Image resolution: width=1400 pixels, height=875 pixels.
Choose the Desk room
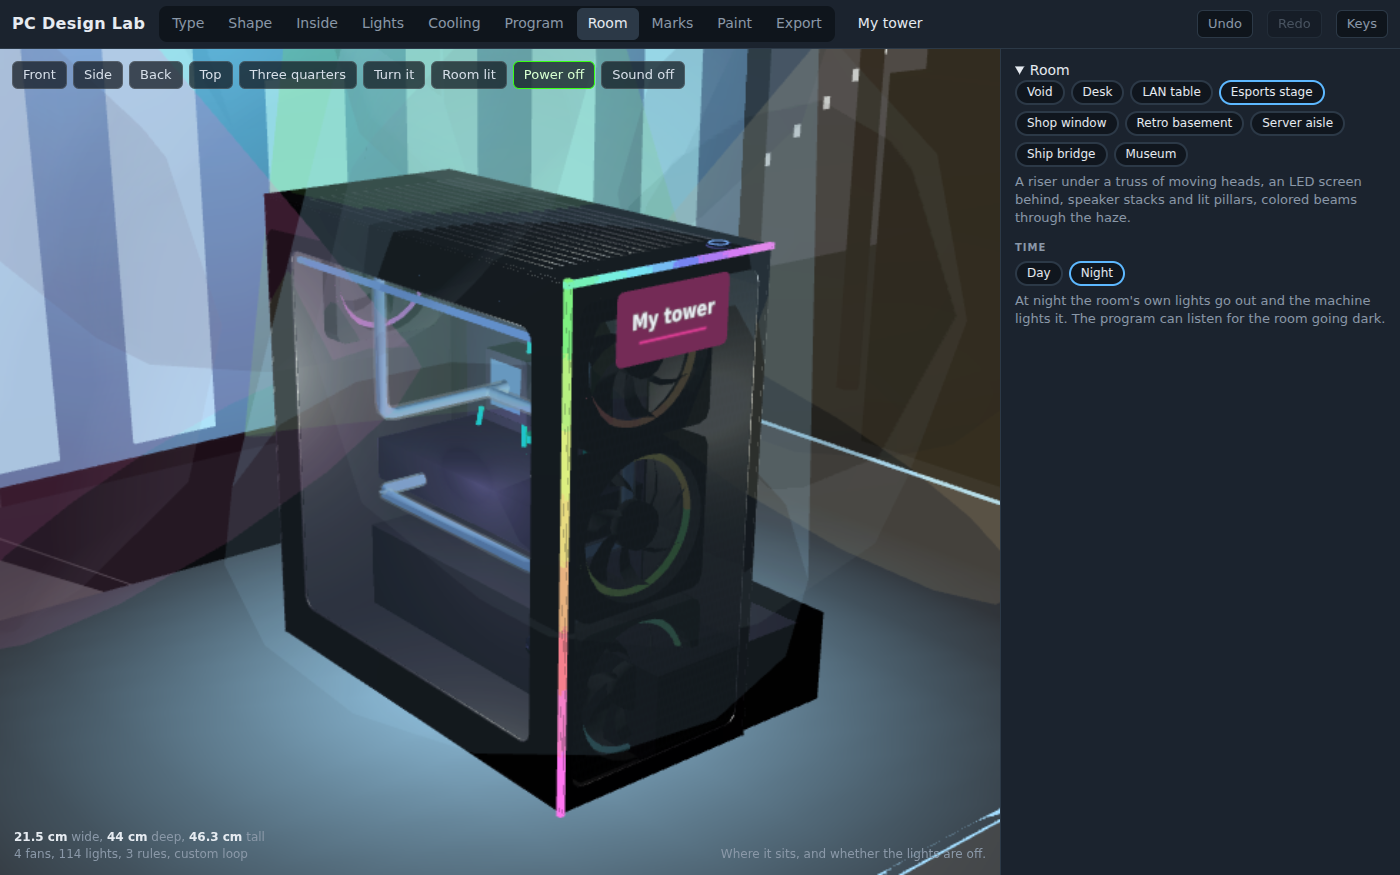tap(1097, 92)
